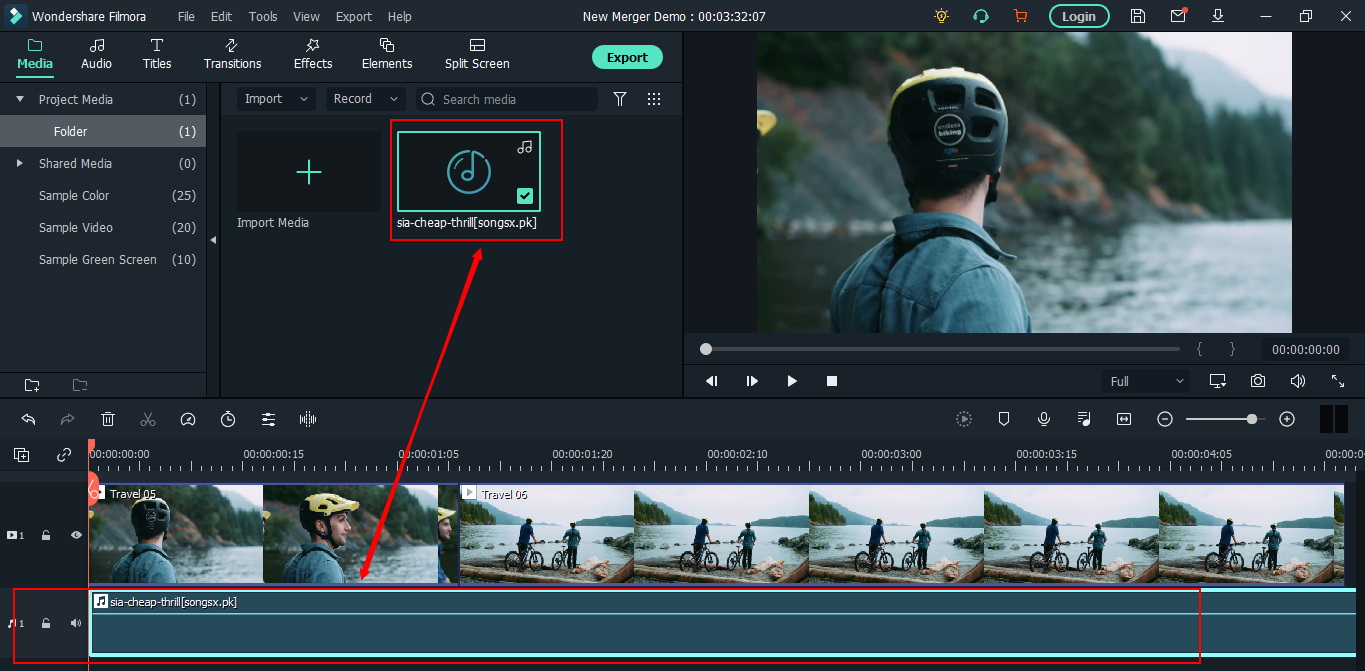Click the lightbulb tips icon
The width and height of the screenshot is (1365, 671).
(x=941, y=16)
